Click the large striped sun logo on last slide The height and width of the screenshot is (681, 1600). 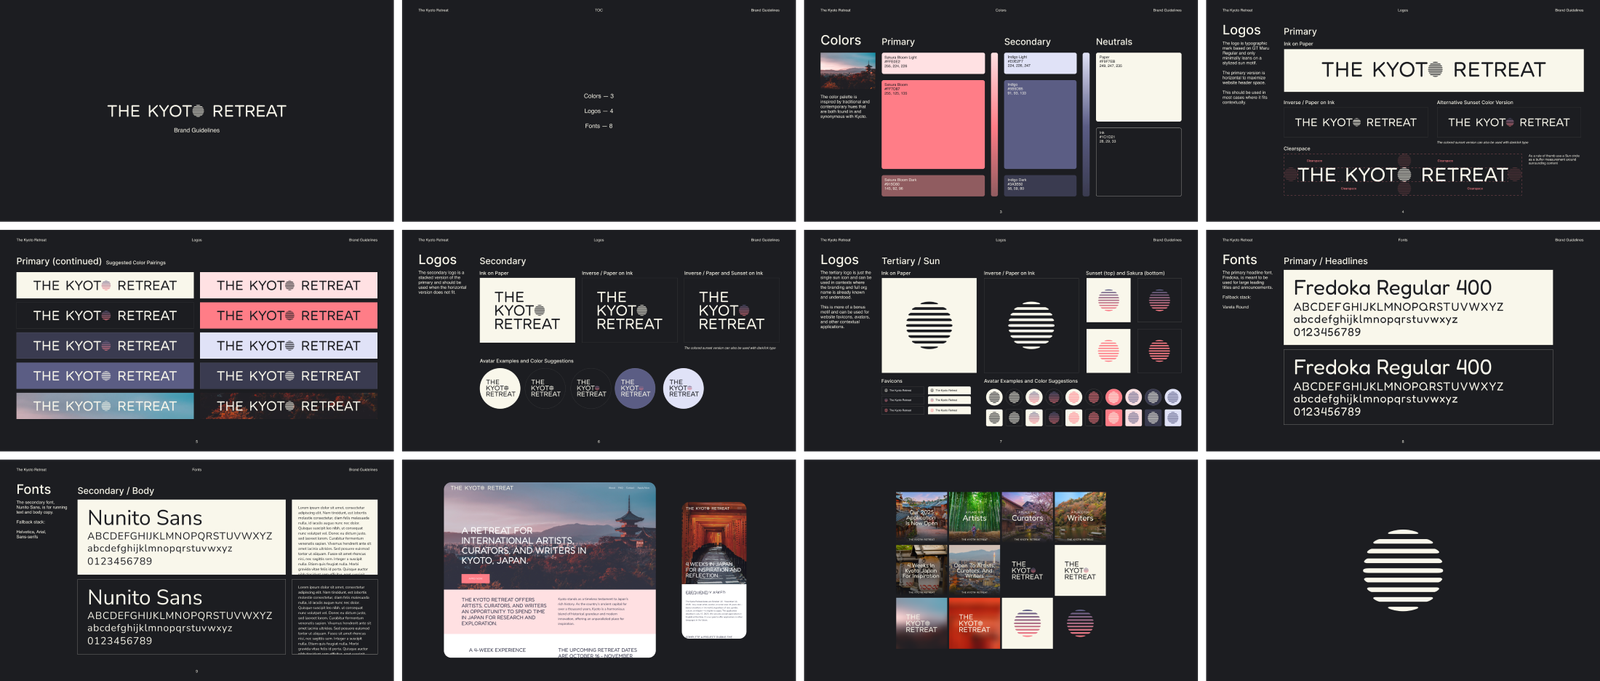coord(1403,570)
